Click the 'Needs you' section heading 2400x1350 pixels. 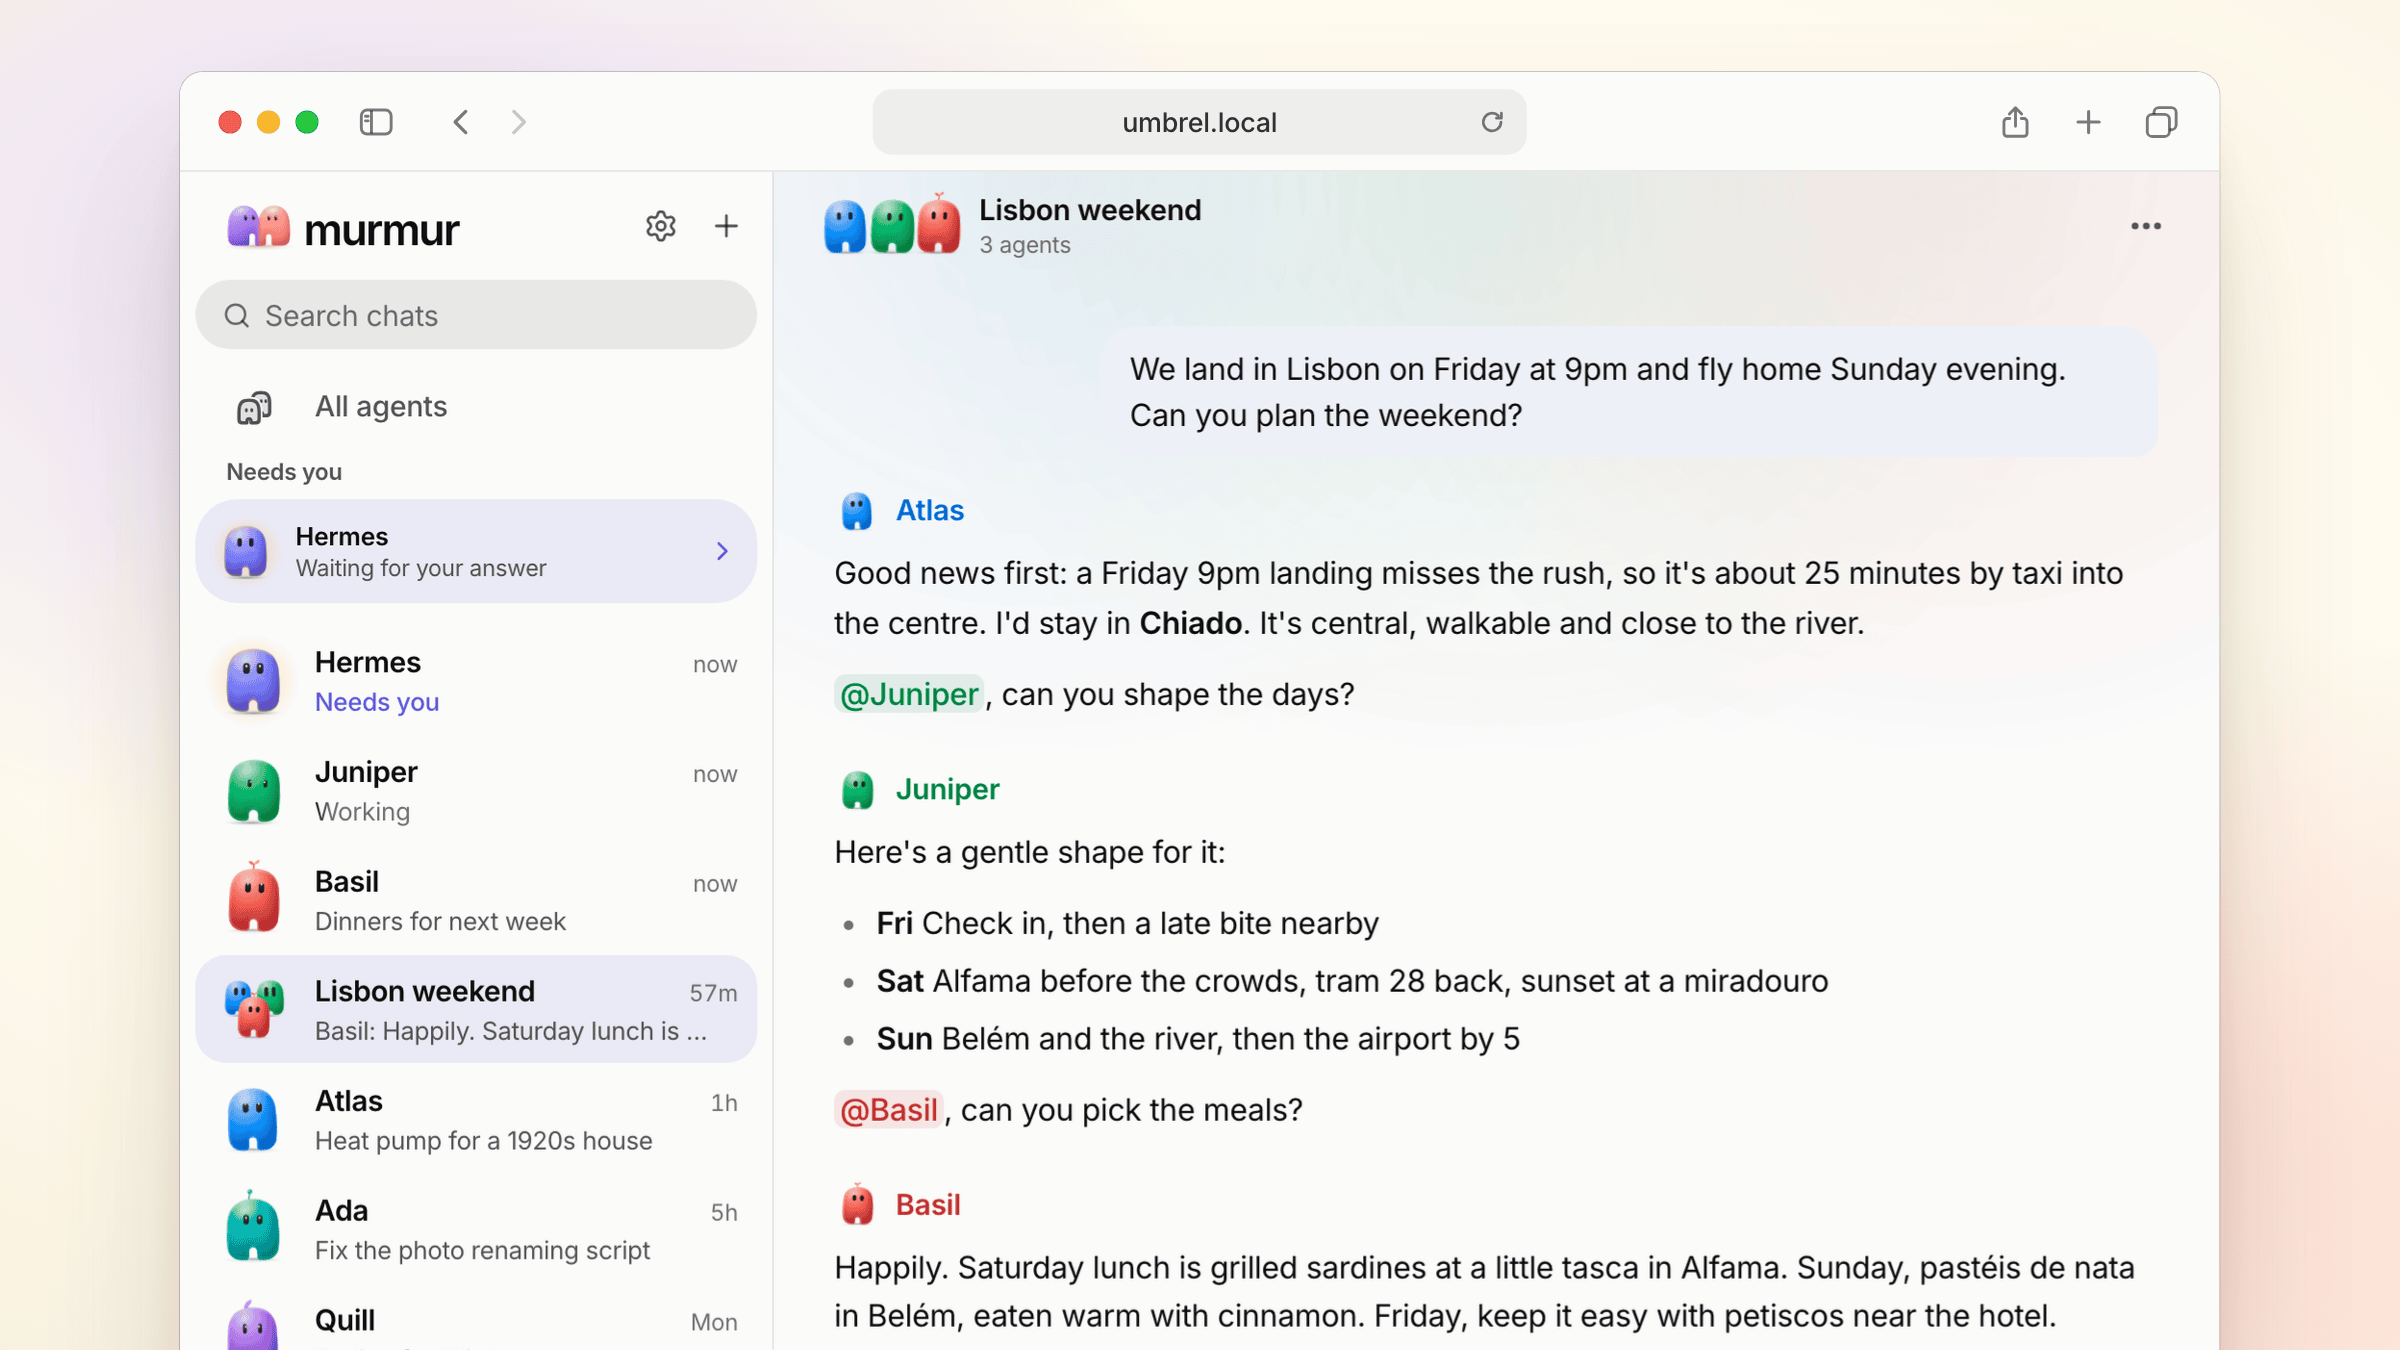click(x=283, y=472)
